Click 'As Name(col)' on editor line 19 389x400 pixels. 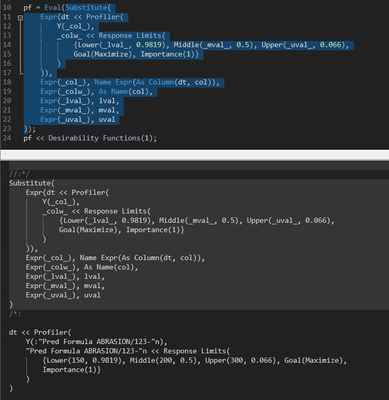click(124, 91)
